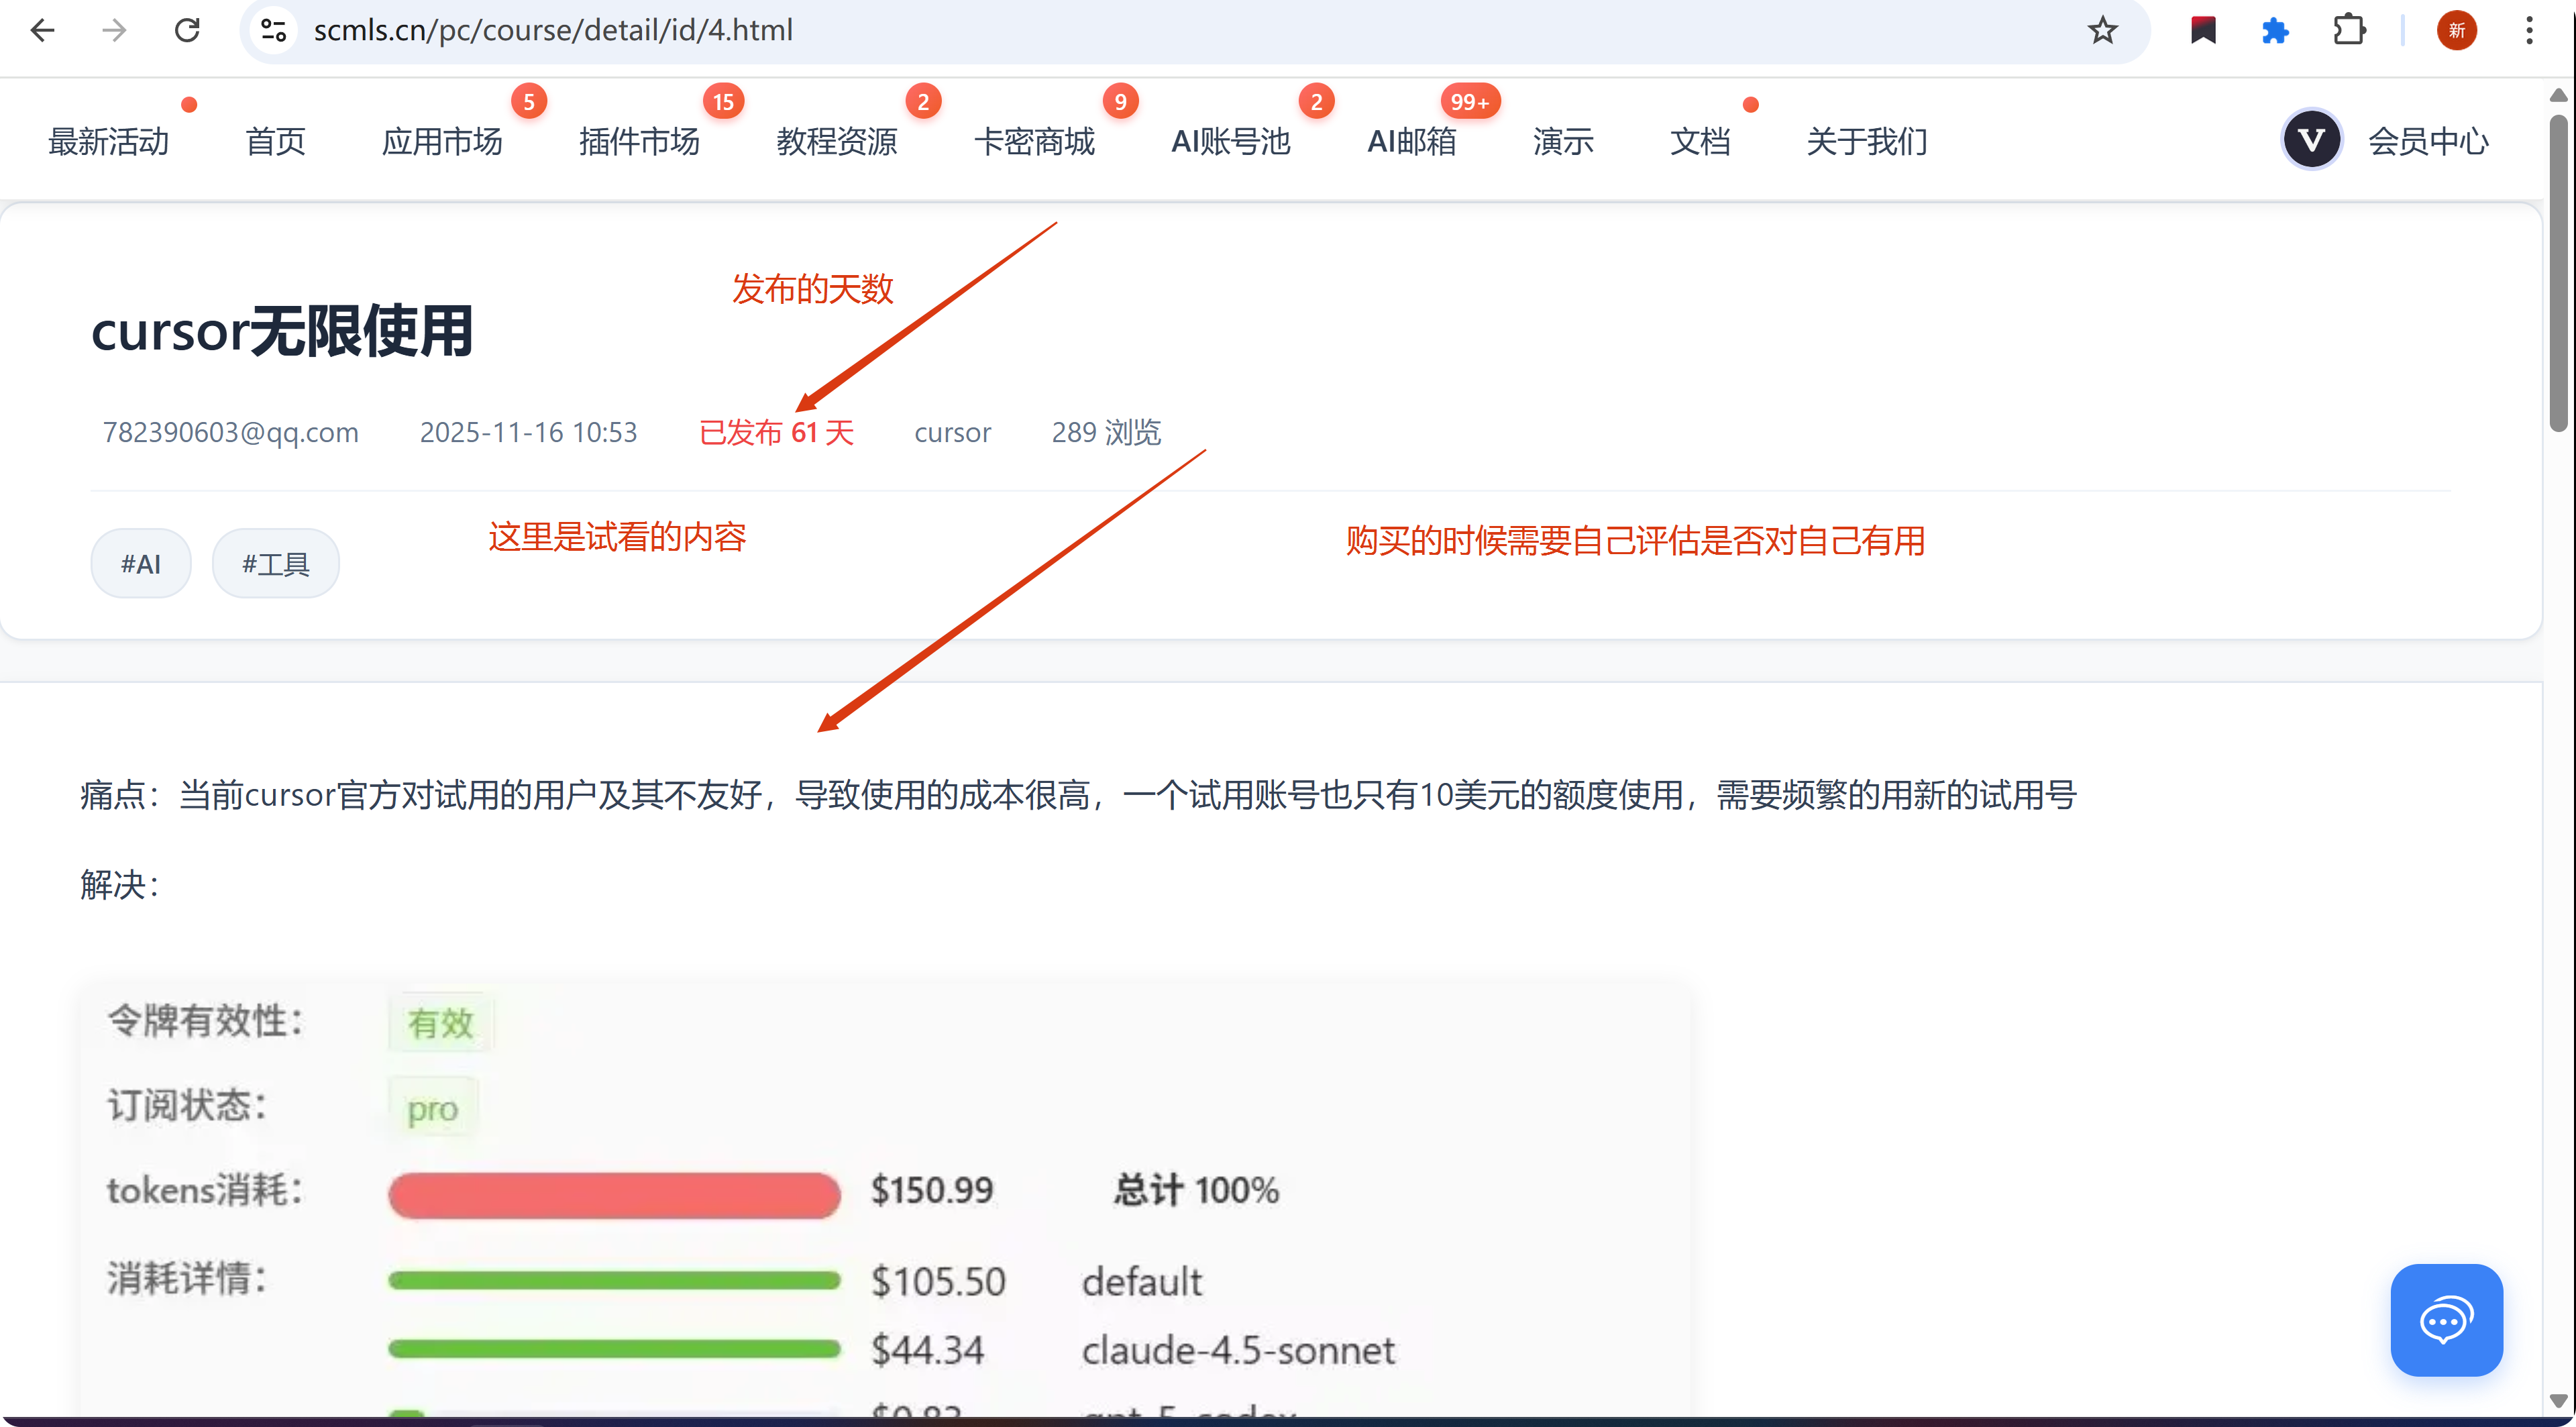This screenshot has width=2576, height=1427.
Task: Reload the page with refresh icon
Action: (187, 30)
